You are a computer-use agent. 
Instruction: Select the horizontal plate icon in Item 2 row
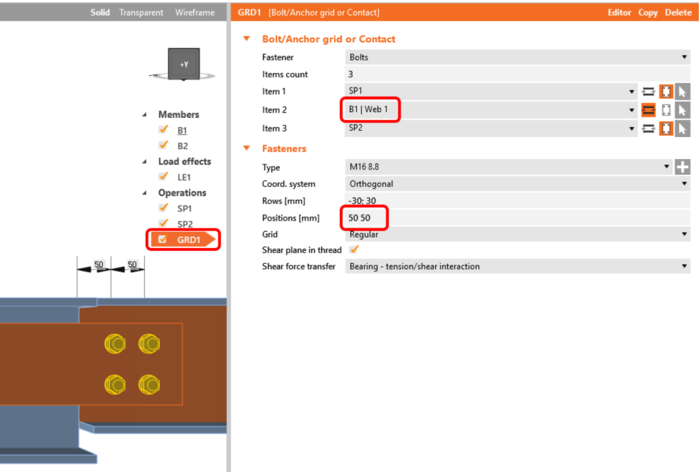[648, 110]
